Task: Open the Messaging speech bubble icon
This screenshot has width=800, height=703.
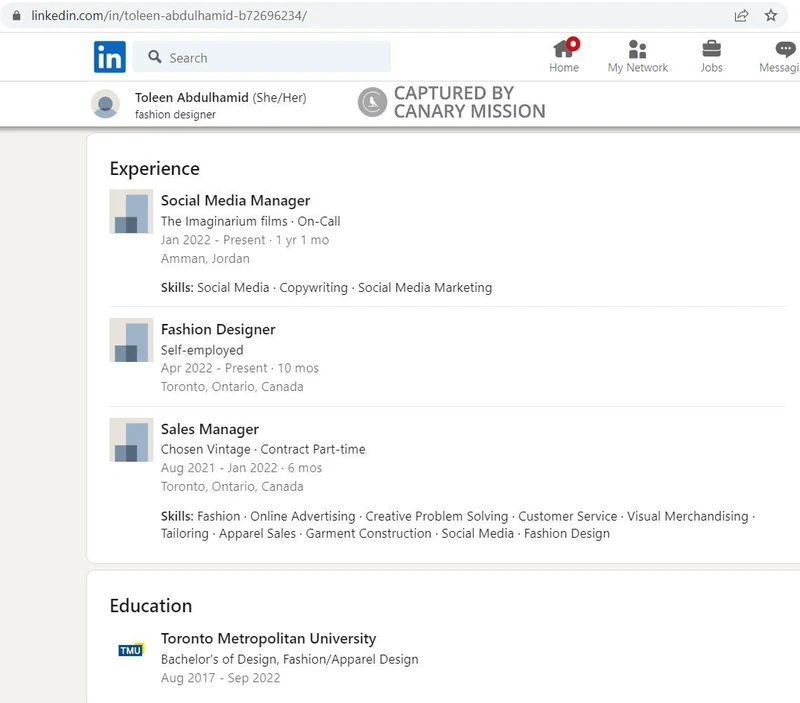Action: tap(785, 49)
